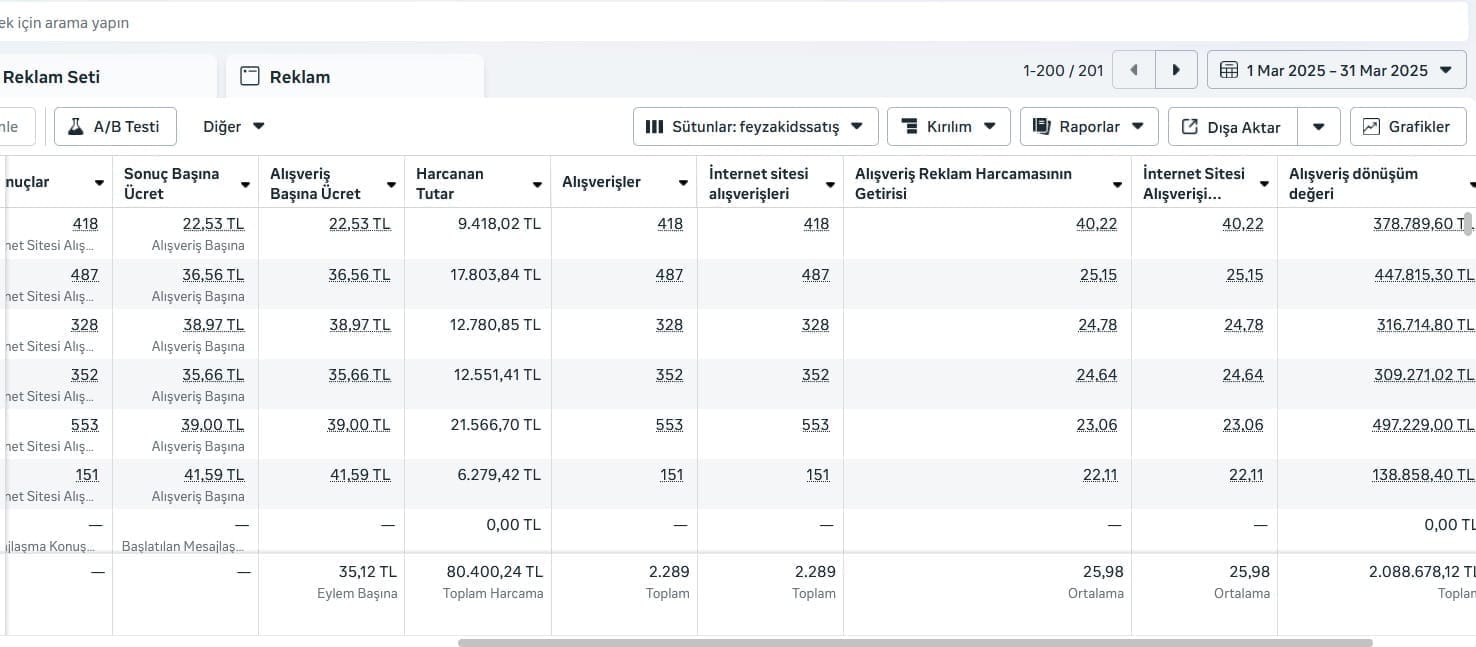Image resolution: width=1476 pixels, height=647 pixels.
Task: Click the Kırılım breakdown icon
Action: click(x=910, y=127)
